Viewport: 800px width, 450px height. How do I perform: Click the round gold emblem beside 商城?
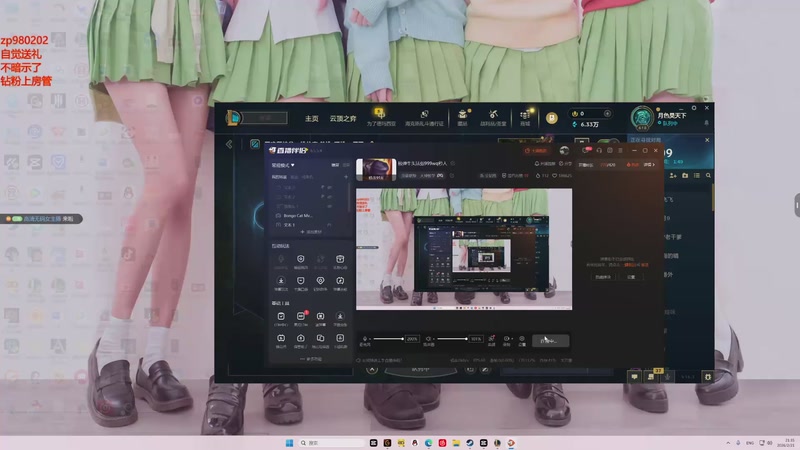click(551, 118)
